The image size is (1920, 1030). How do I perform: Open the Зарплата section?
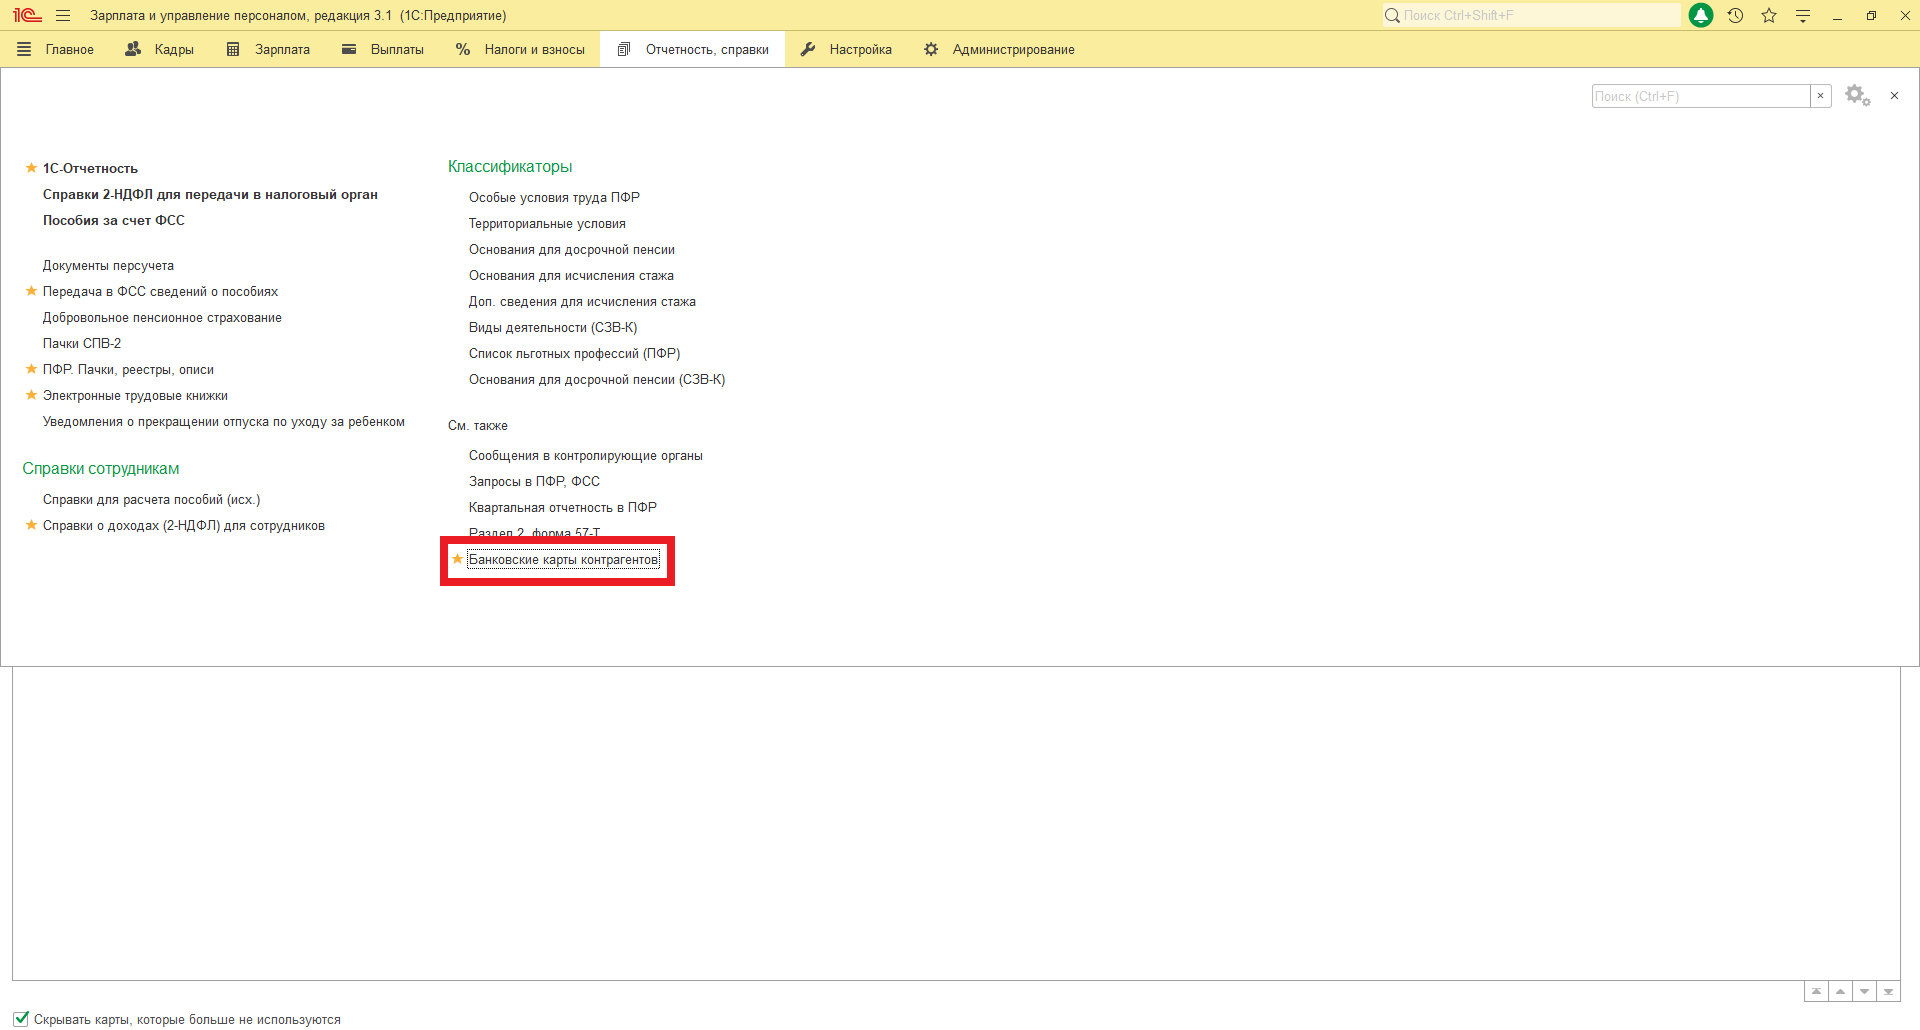point(268,50)
